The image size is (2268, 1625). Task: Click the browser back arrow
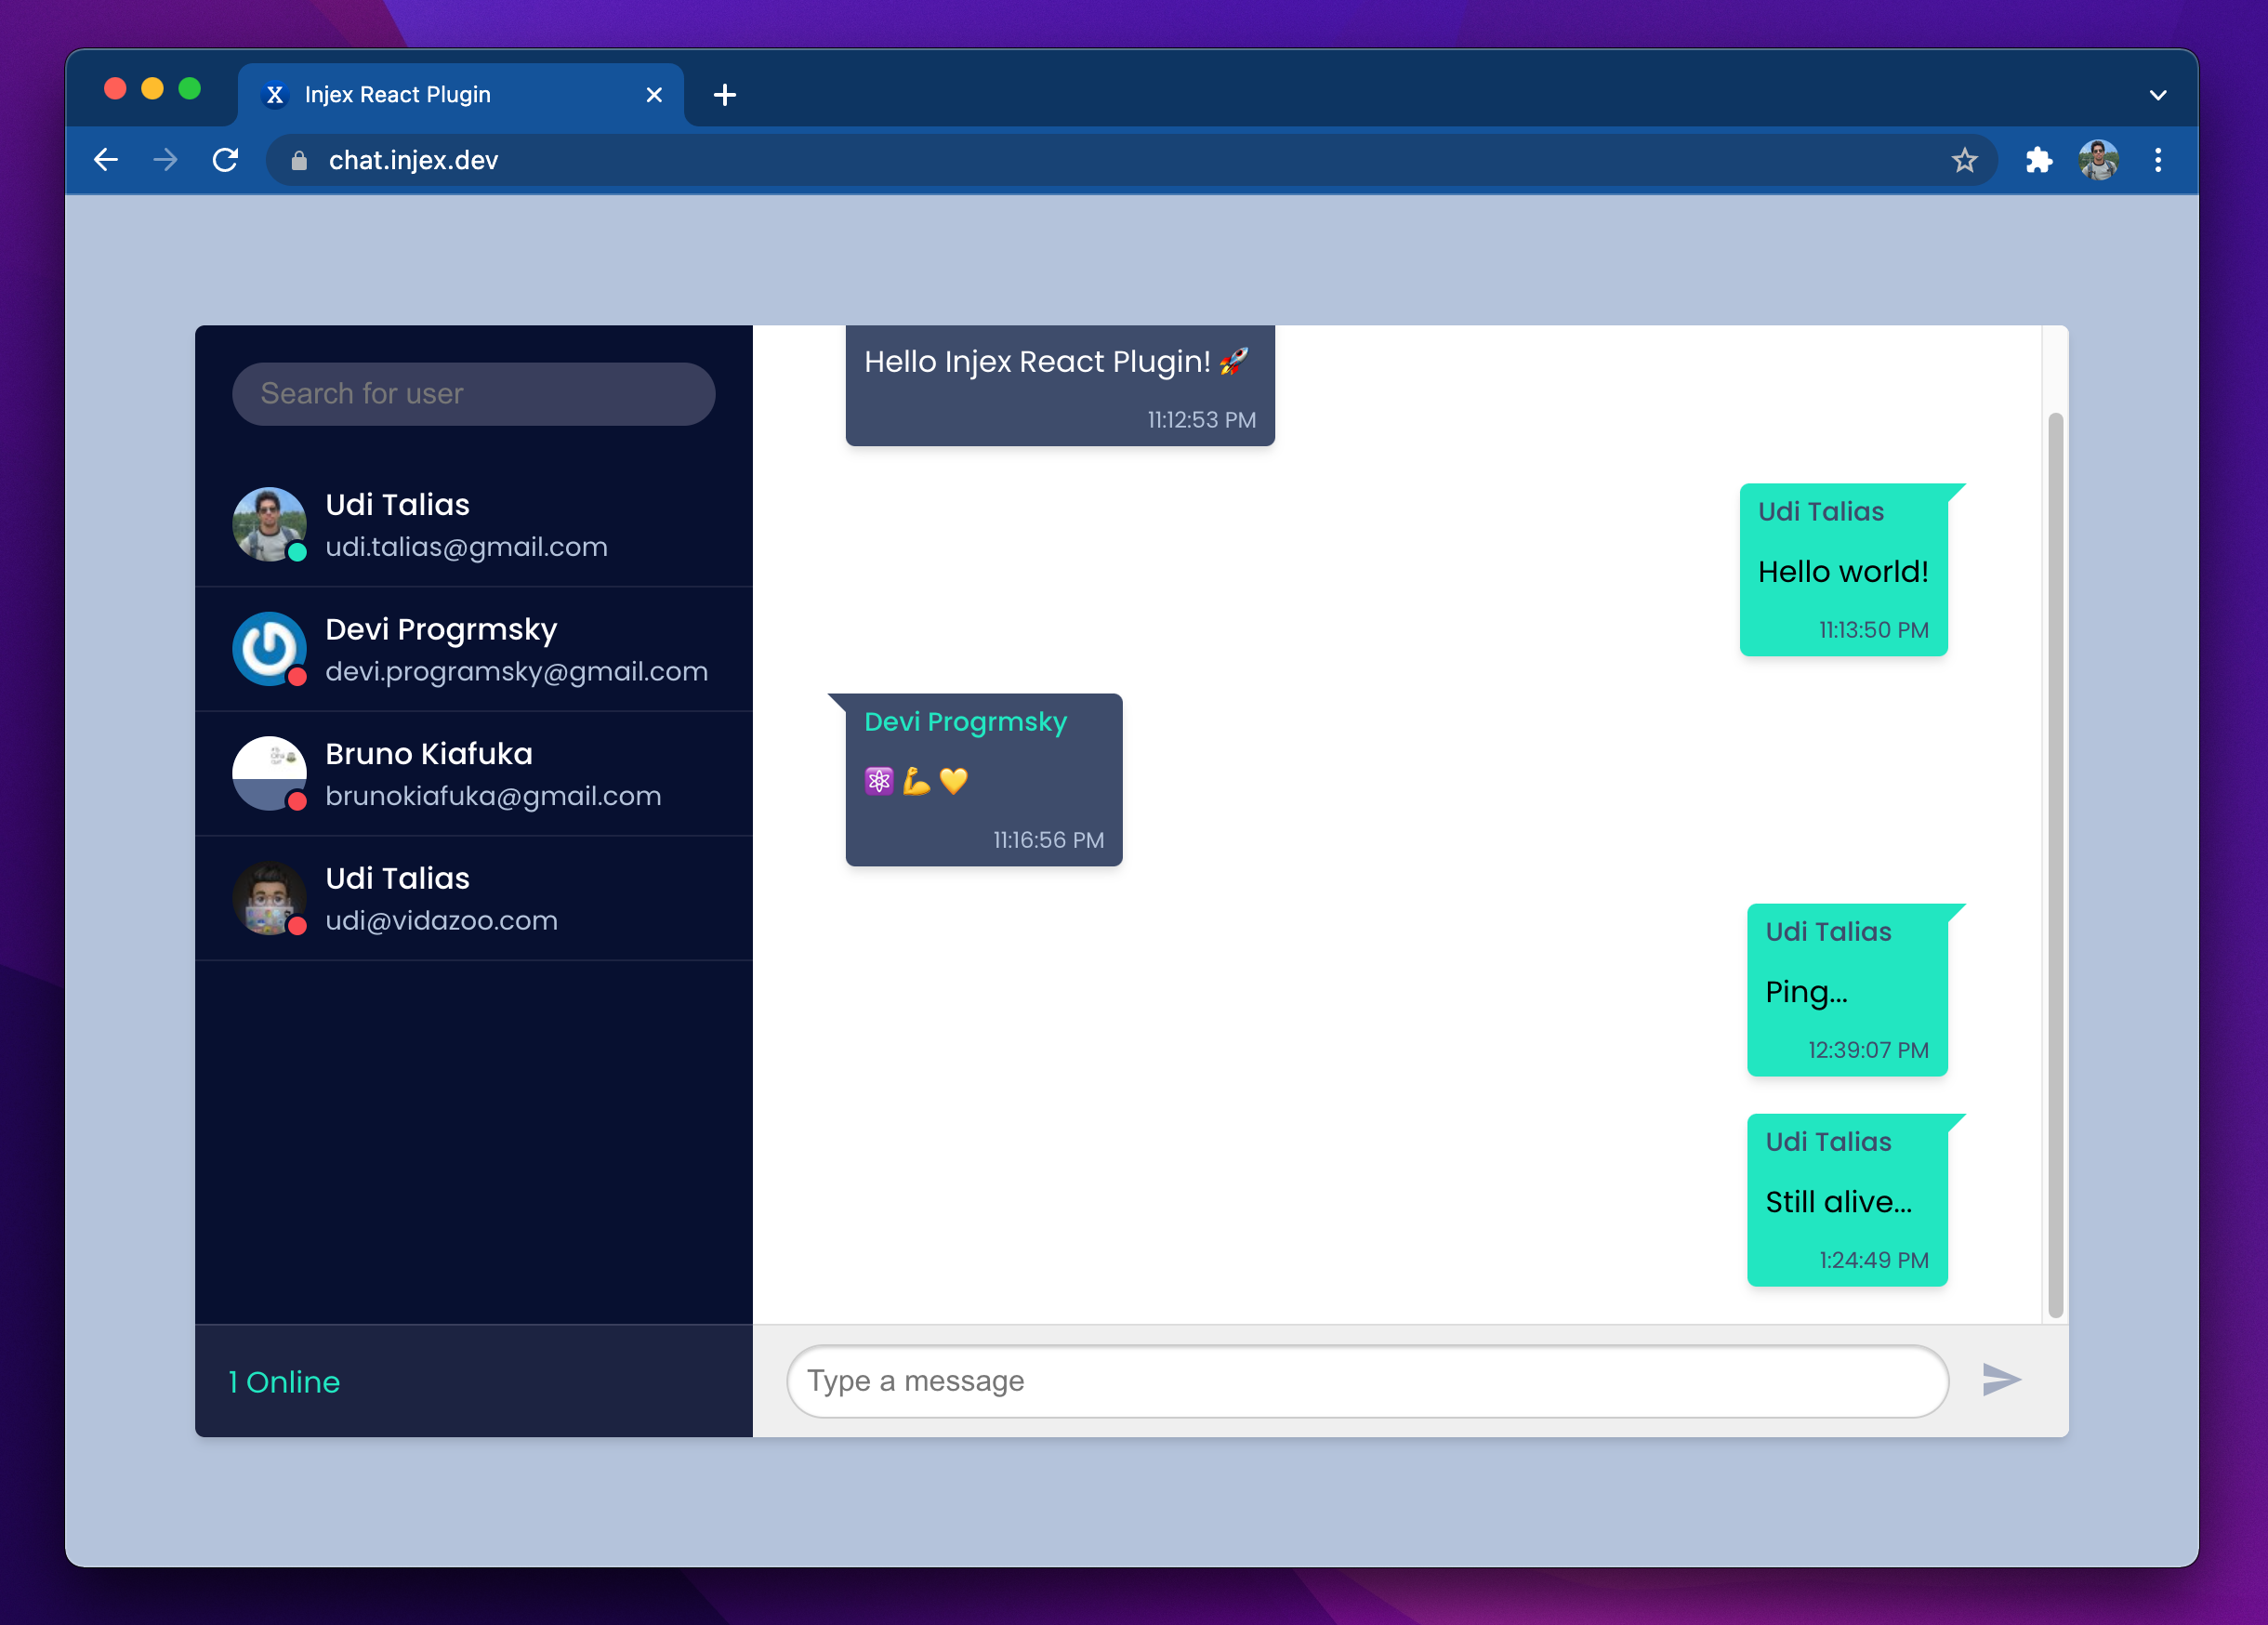point(106,160)
